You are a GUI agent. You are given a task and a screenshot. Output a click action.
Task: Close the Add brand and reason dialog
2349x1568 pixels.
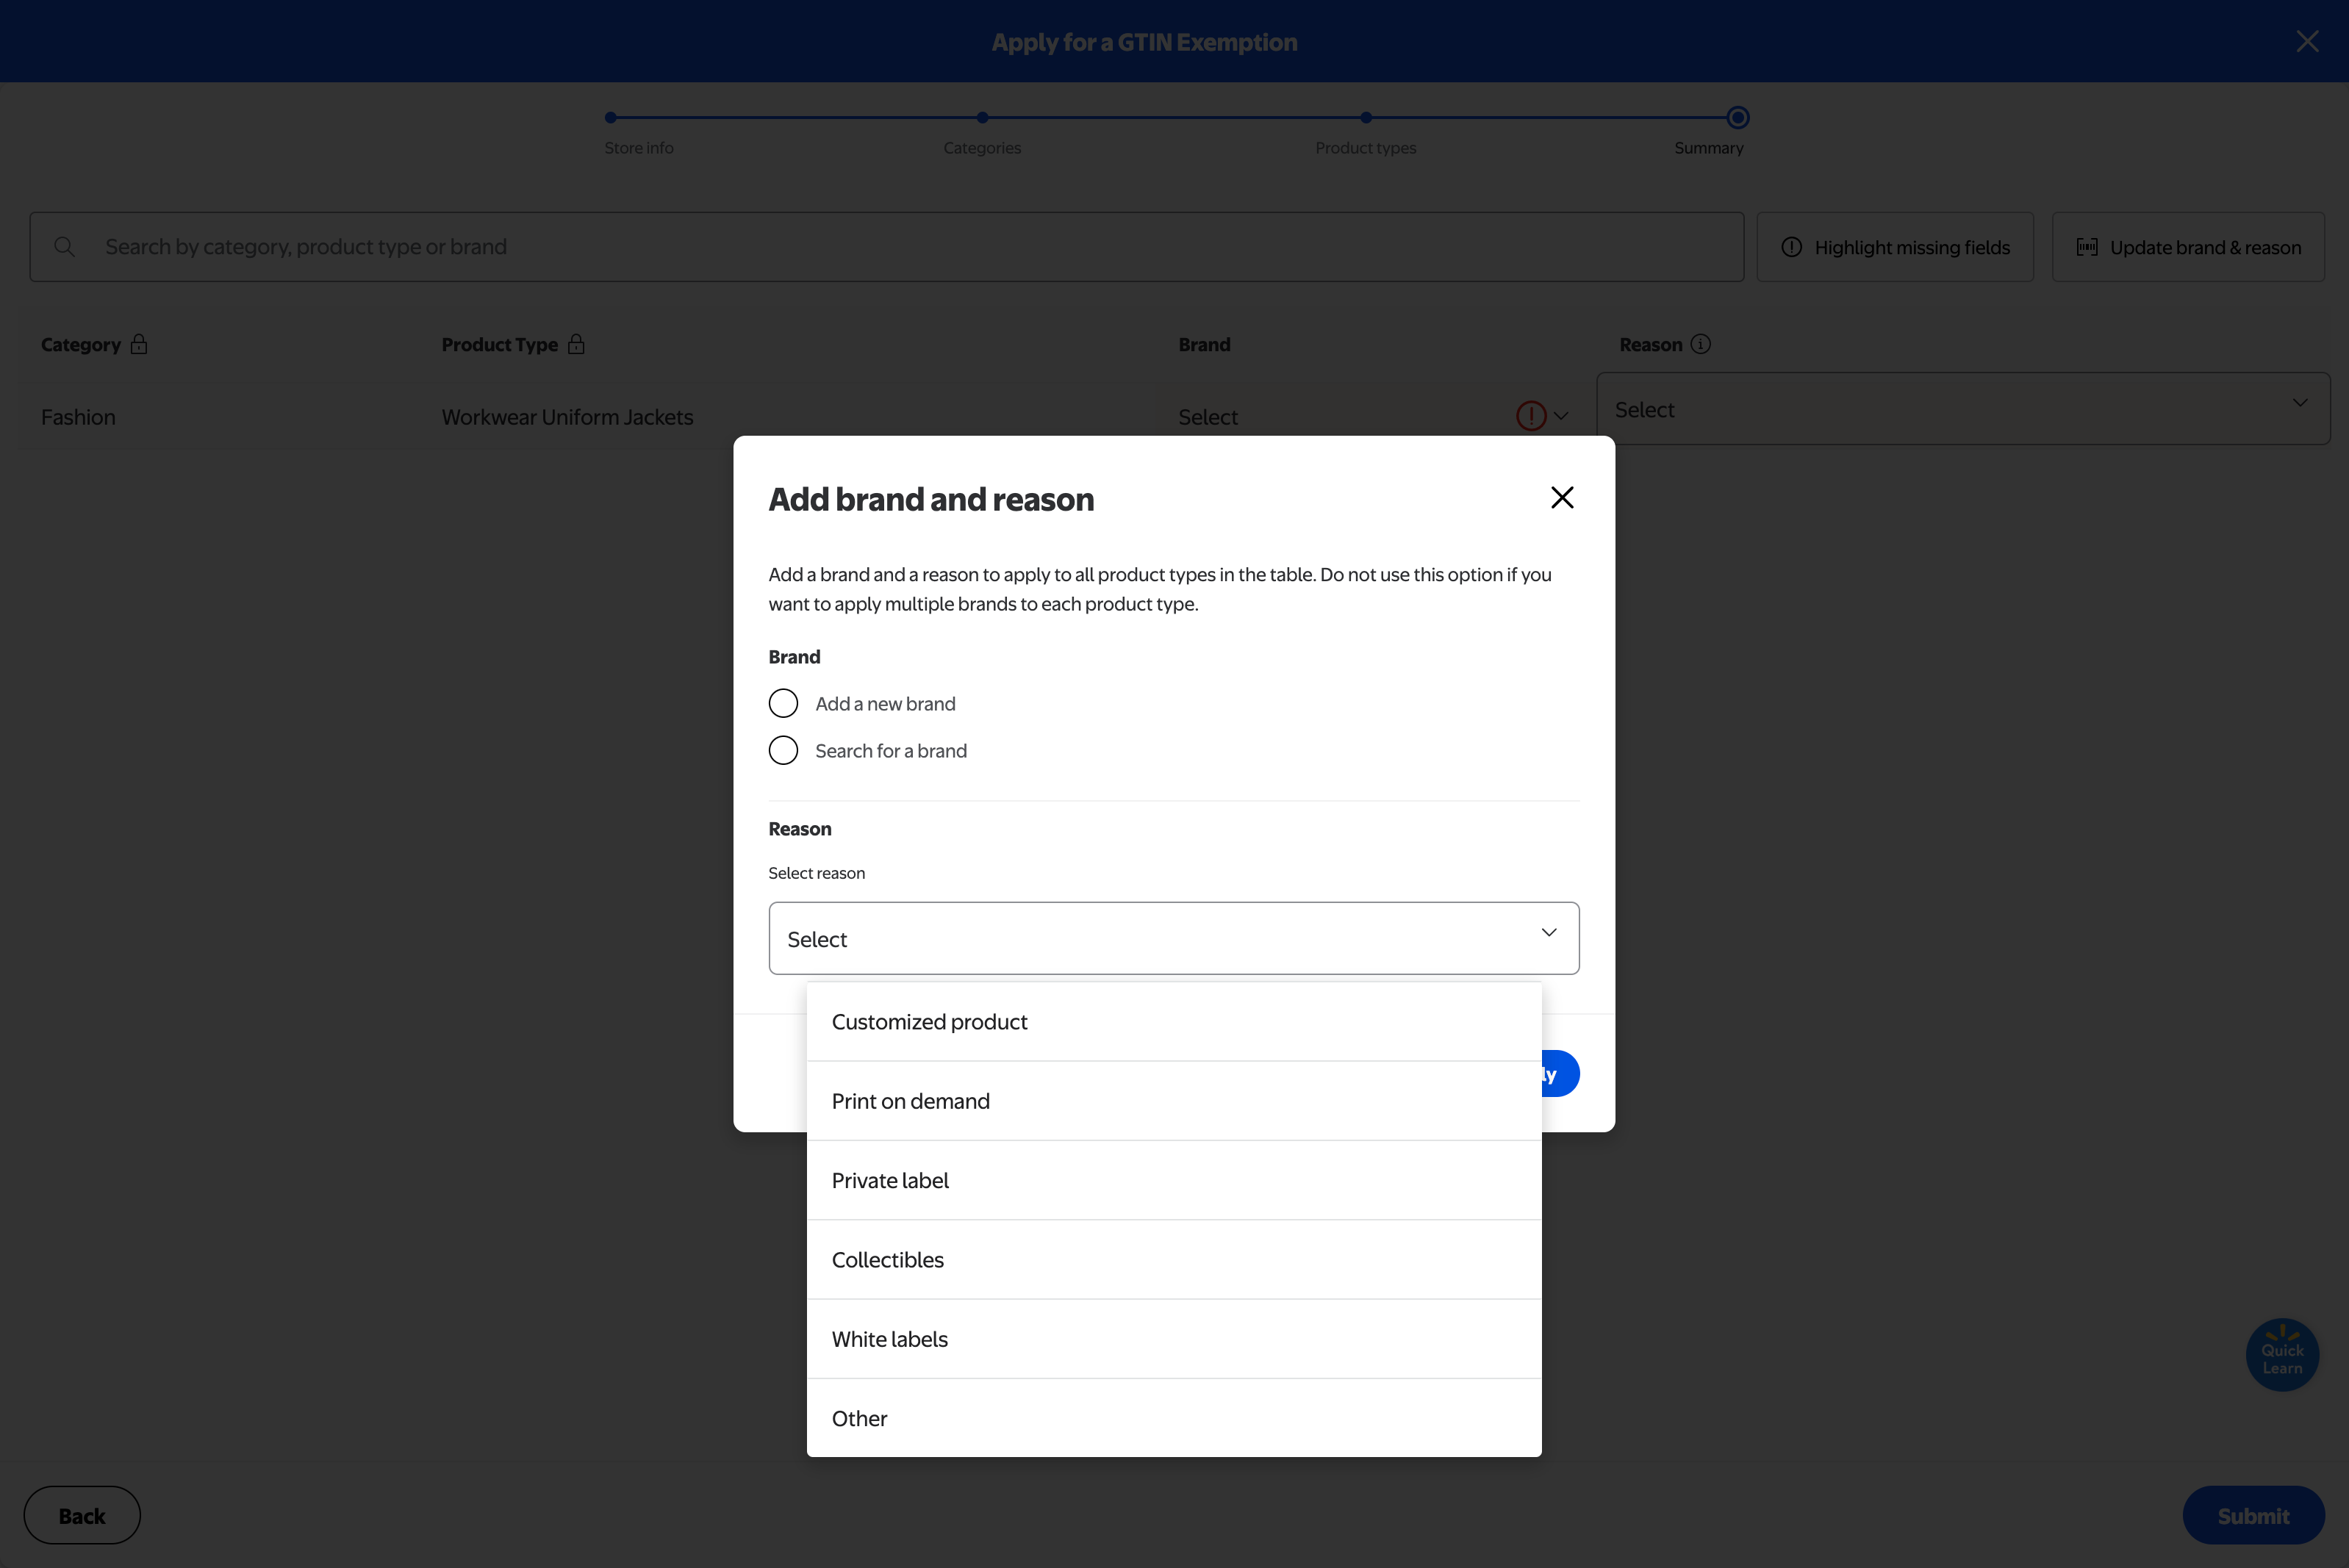(1562, 498)
